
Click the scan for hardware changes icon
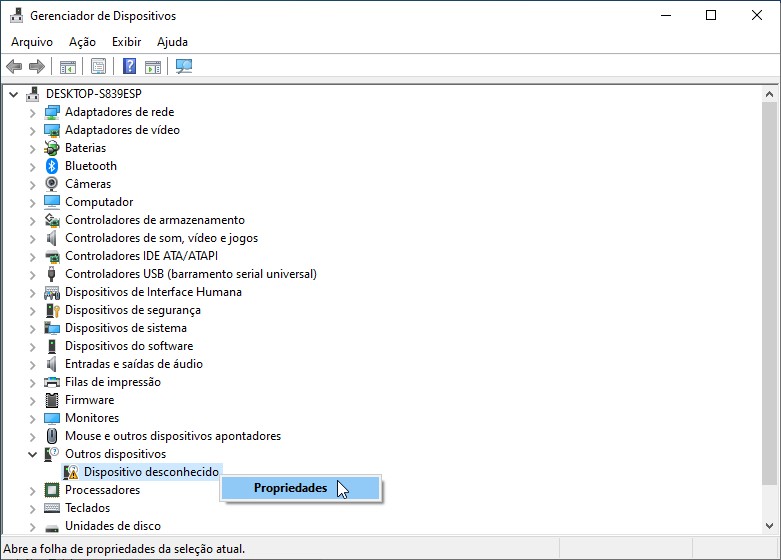tap(184, 66)
